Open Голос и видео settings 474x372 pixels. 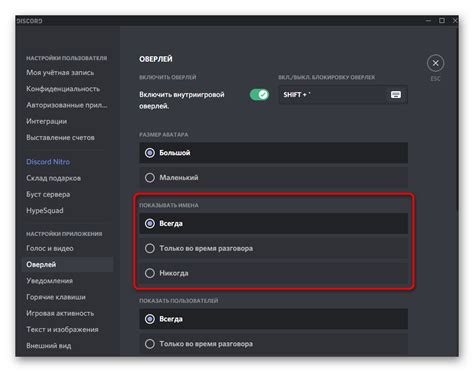click(50, 248)
